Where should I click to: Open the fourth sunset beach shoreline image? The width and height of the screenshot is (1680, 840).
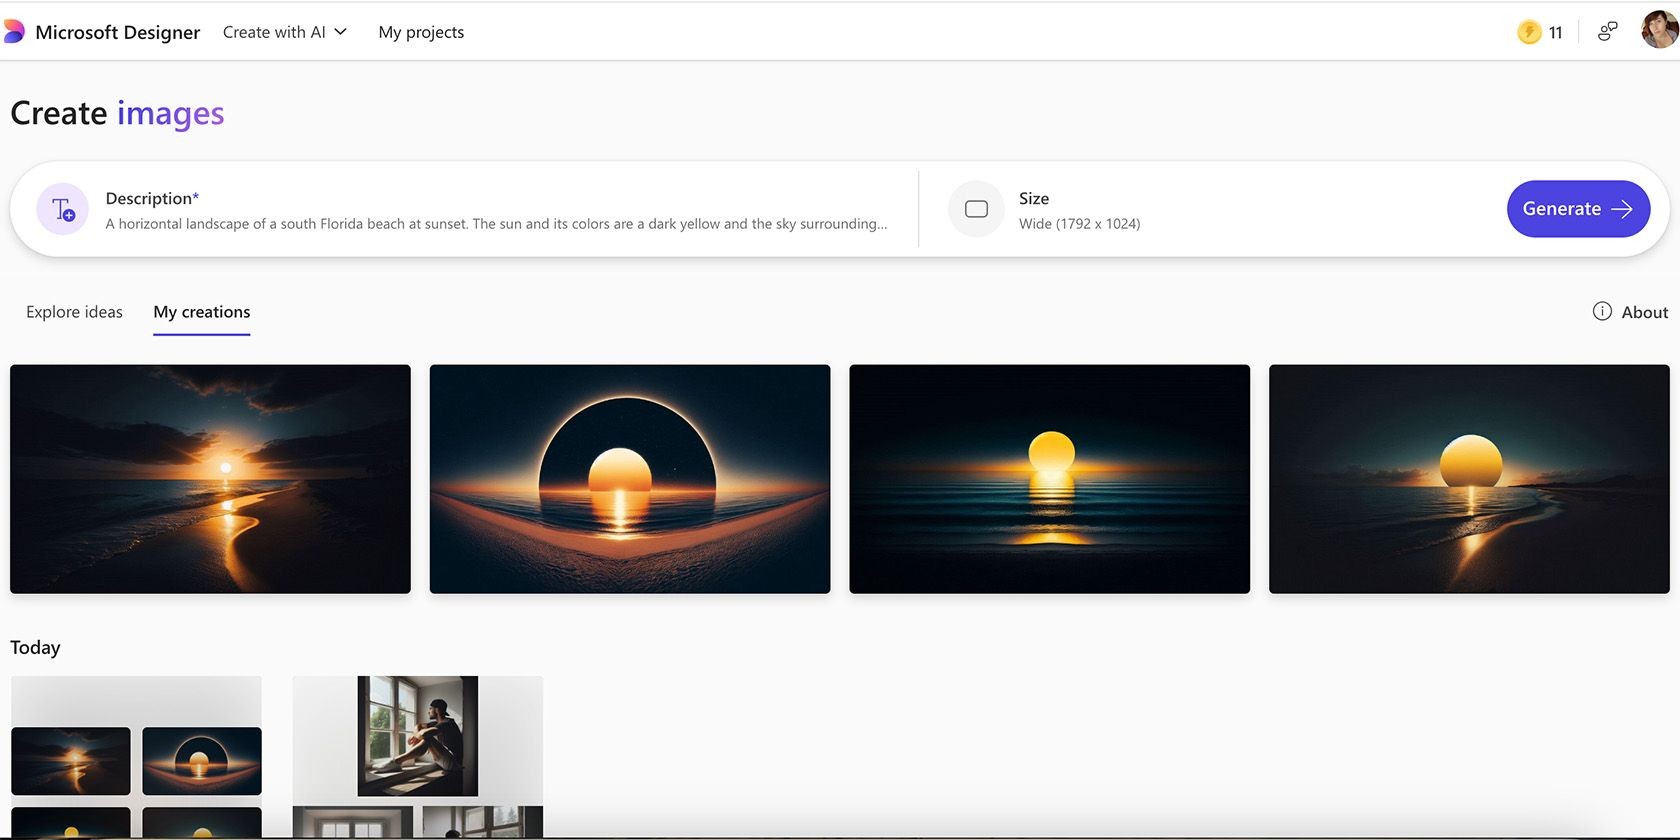(1469, 479)
